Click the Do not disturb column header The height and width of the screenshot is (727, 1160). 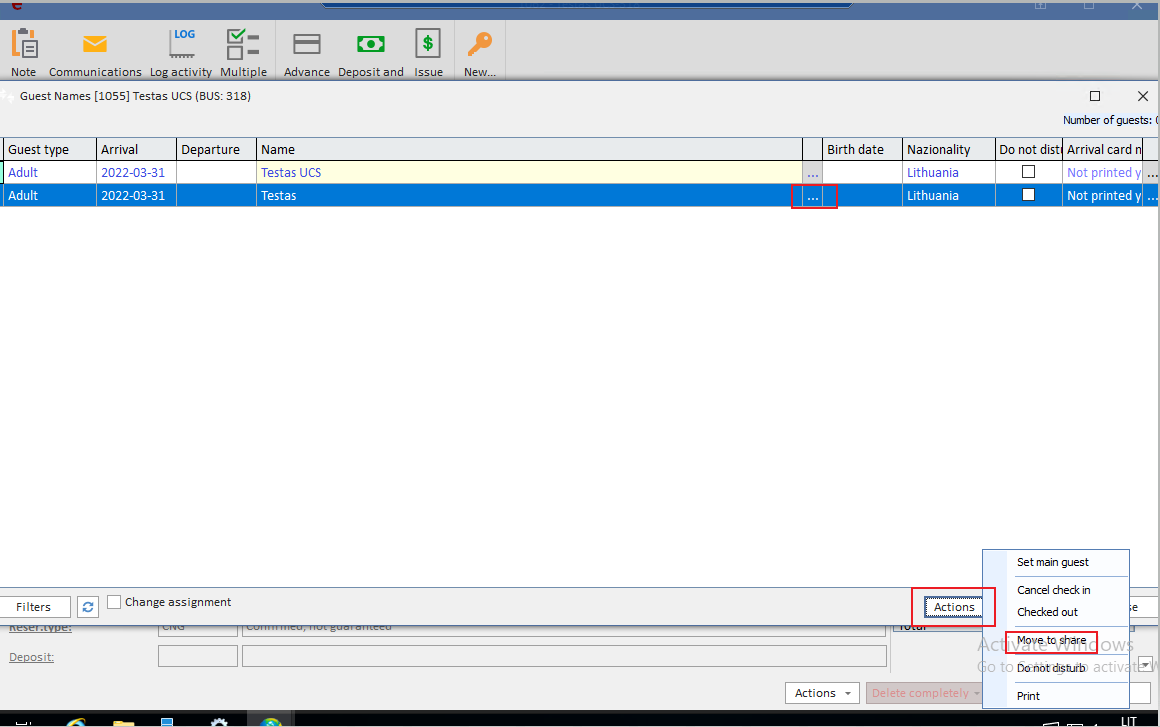click(1028, 149)
